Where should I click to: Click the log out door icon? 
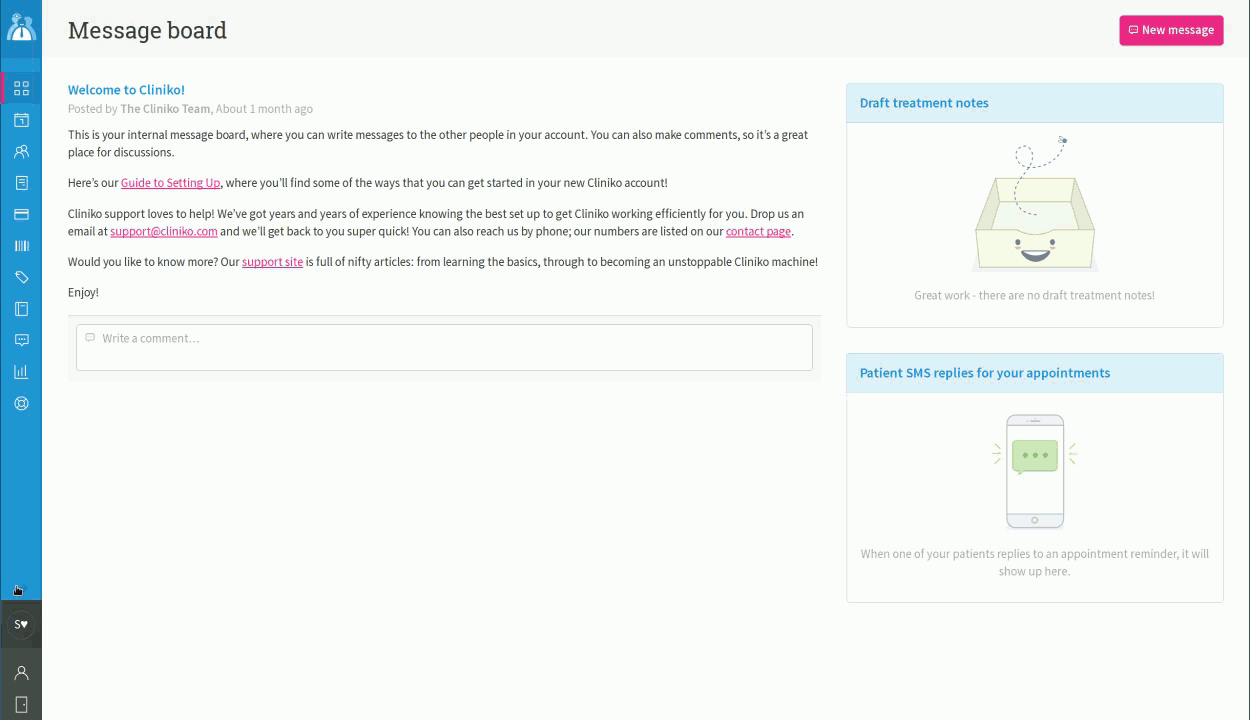[21, 705]
